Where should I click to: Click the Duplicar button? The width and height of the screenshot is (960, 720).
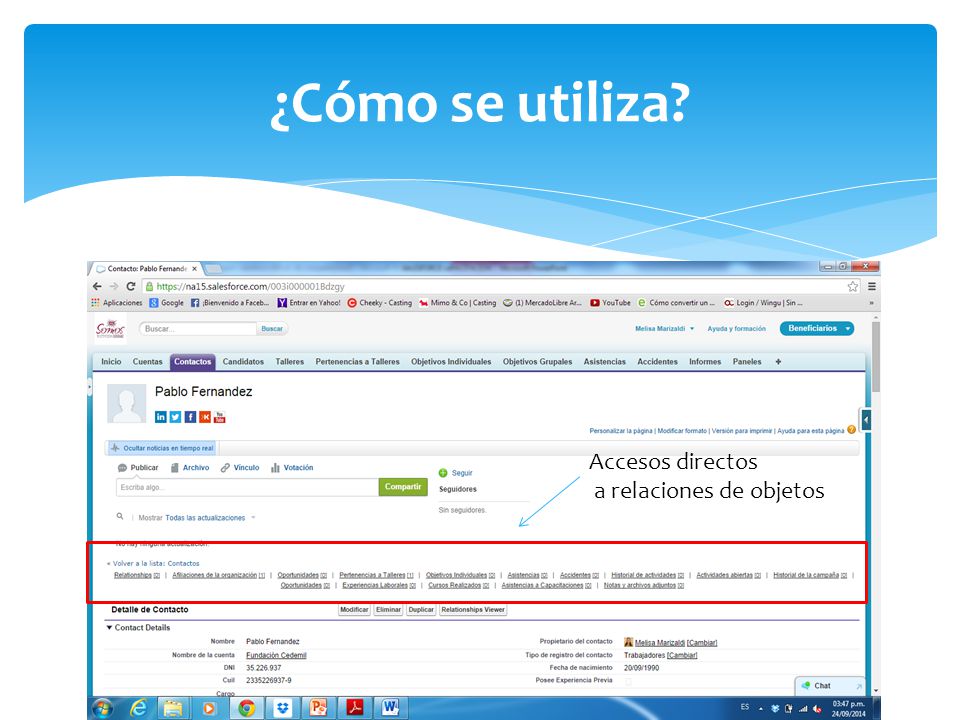pos(421,610)
